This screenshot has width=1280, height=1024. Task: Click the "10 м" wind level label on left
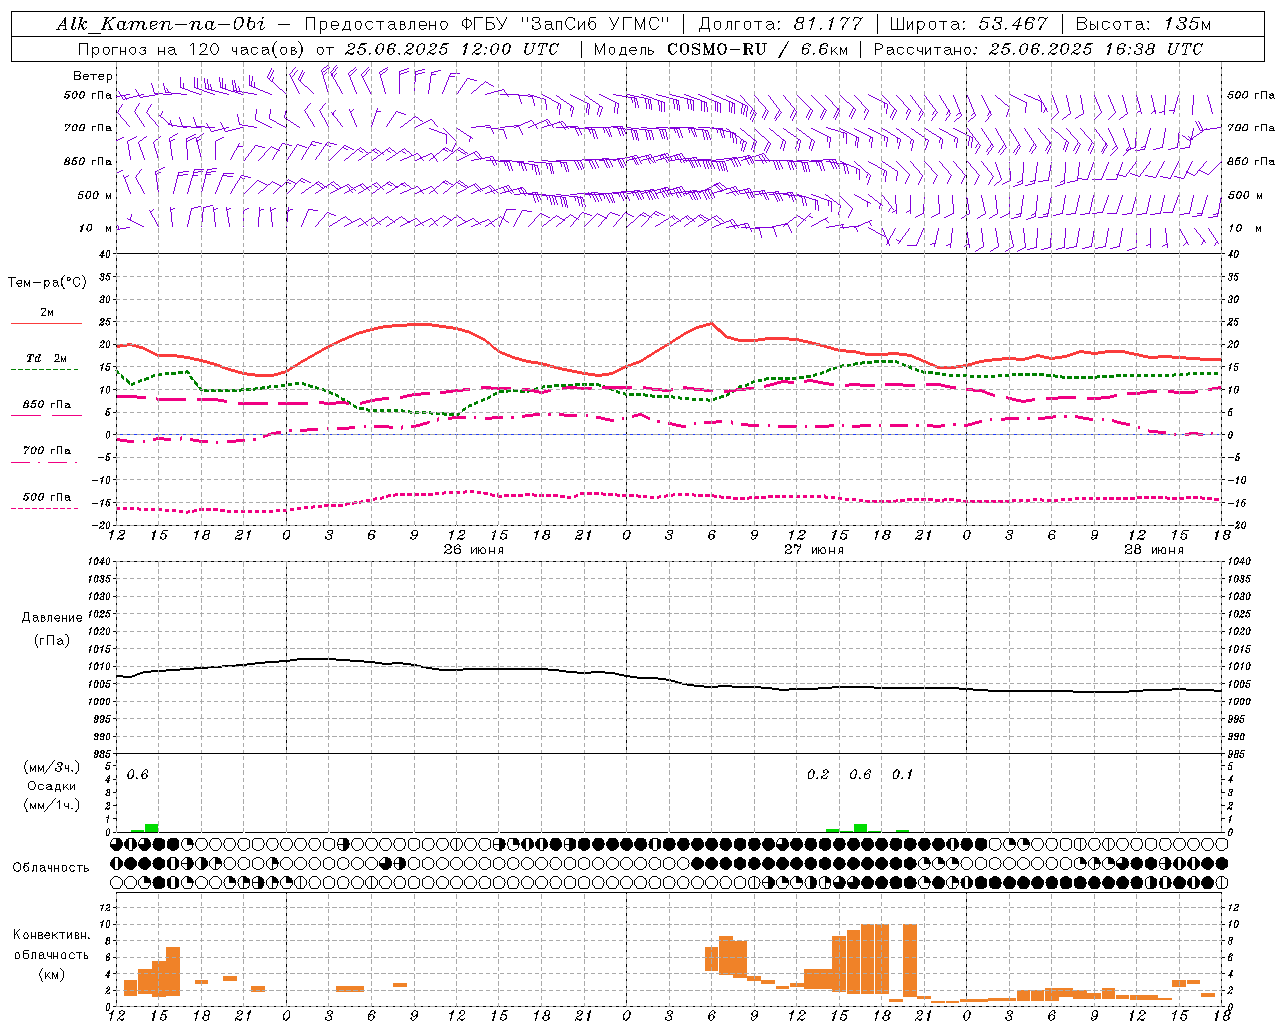point(97,228)
